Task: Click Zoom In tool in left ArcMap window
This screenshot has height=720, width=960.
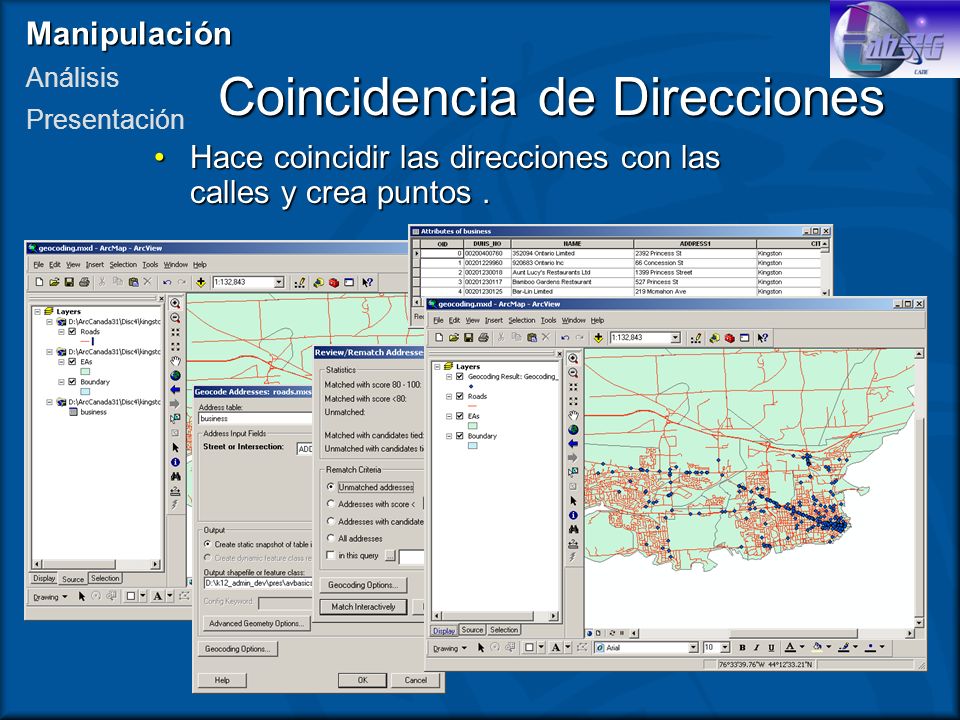Action: coord(175,303)
